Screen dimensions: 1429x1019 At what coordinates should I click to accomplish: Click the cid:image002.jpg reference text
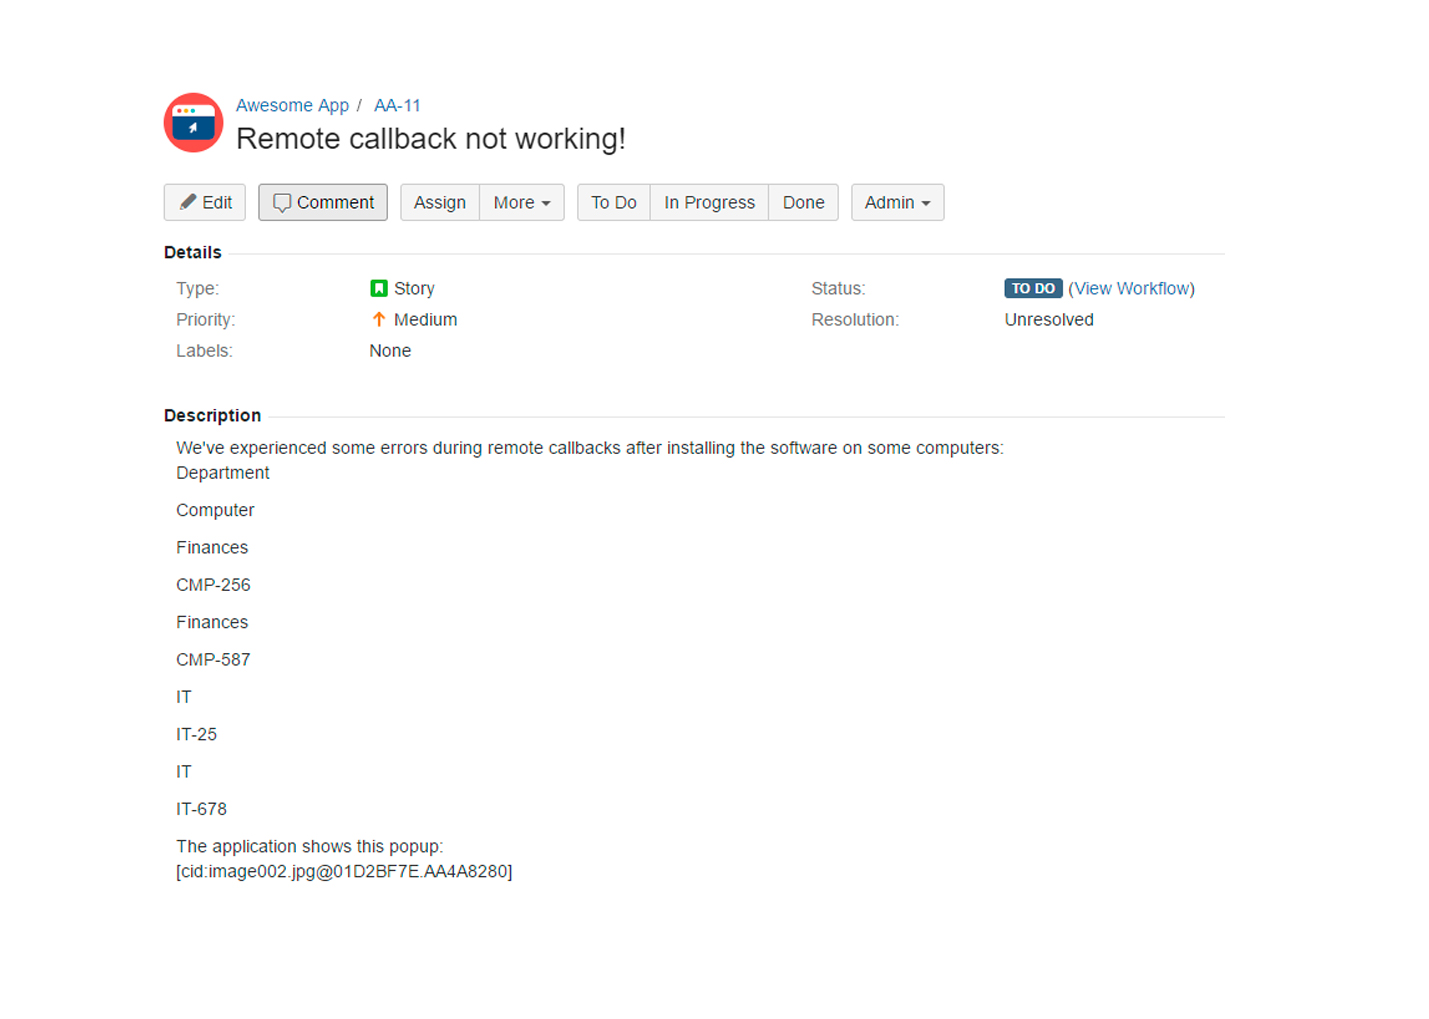344,872
